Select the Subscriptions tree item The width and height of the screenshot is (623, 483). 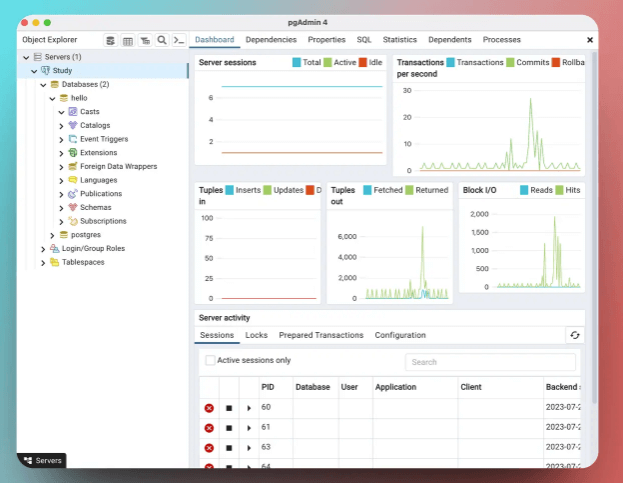click(103, 221)
